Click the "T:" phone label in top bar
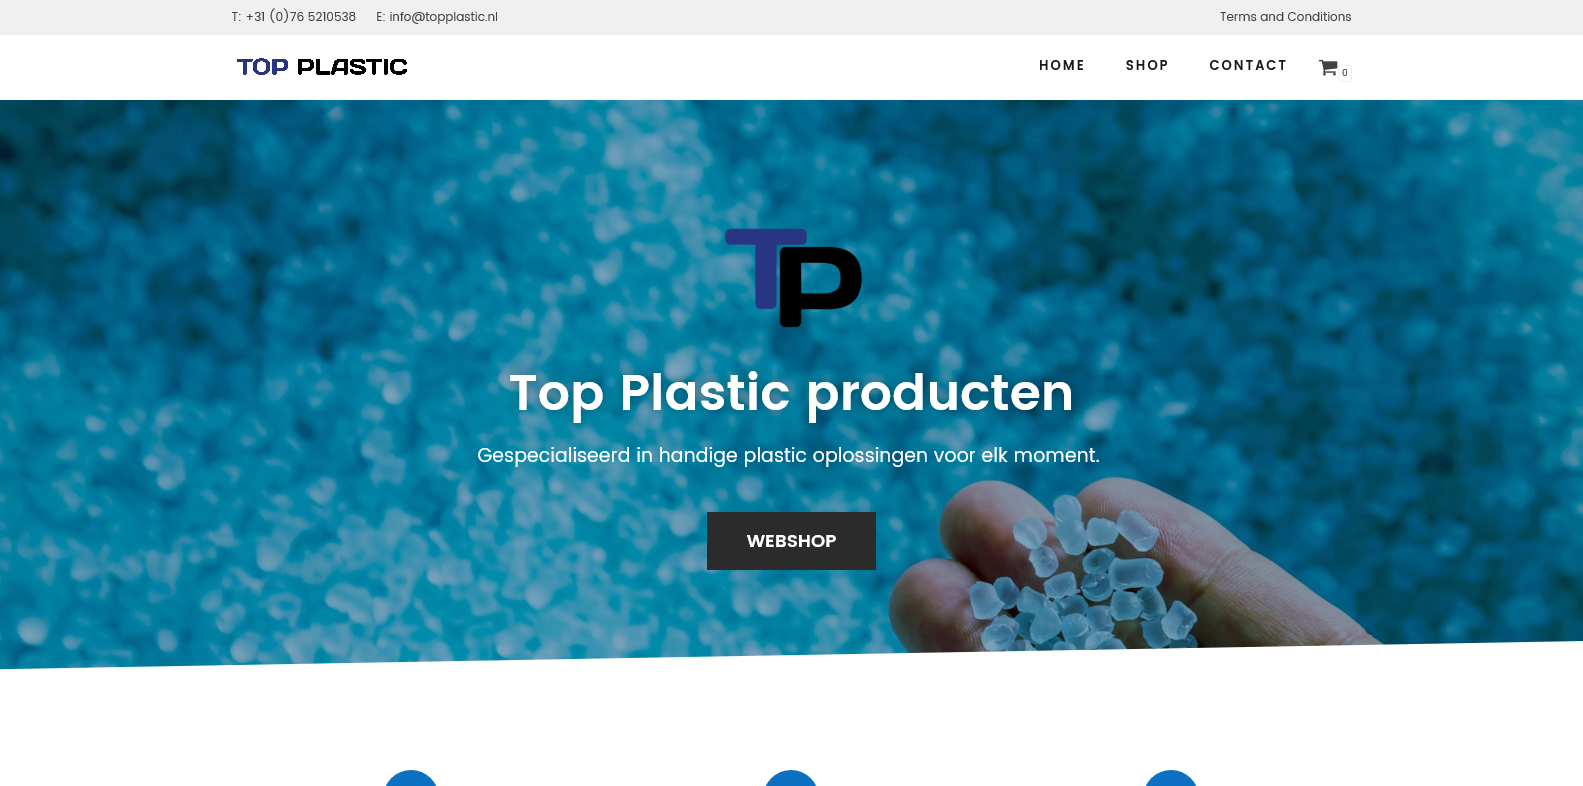Screen dimensions: 1583x786 [236, 17]
